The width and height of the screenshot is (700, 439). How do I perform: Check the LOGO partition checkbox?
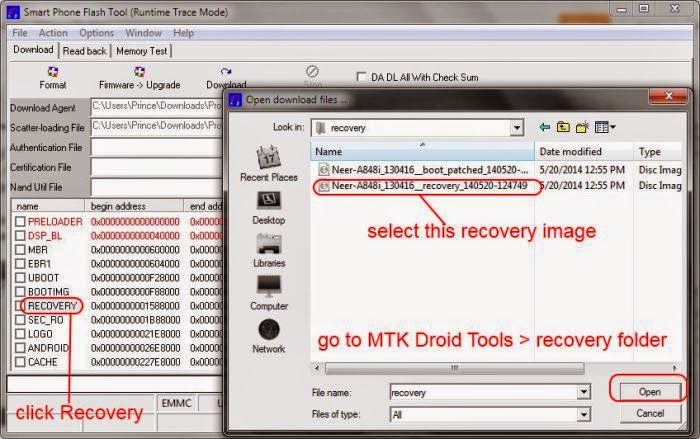pyautogui.click(x=20, y=334)
